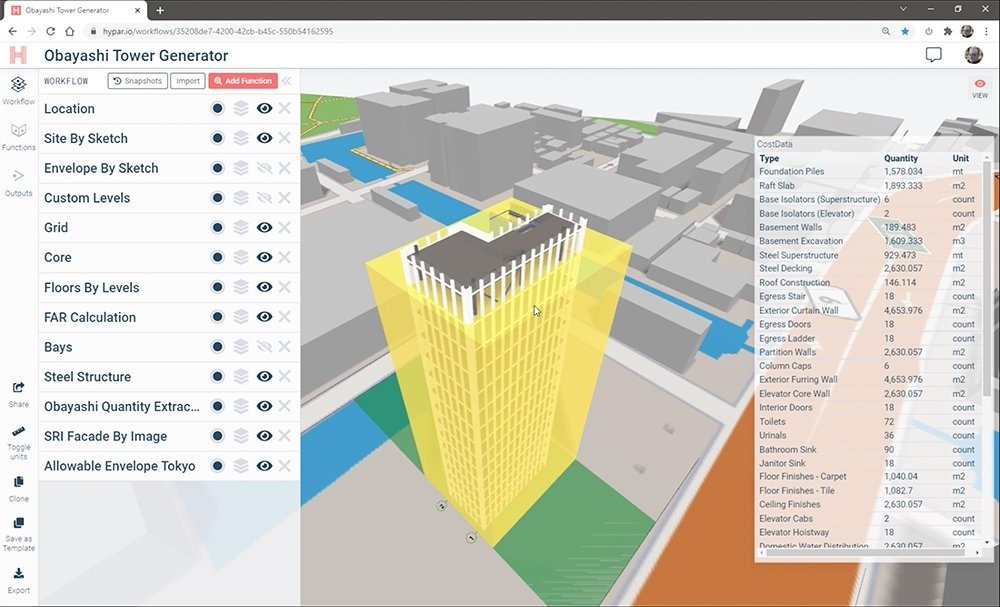Select the Obayashi Tower Generator browser tab

click(x=77, y=10)
